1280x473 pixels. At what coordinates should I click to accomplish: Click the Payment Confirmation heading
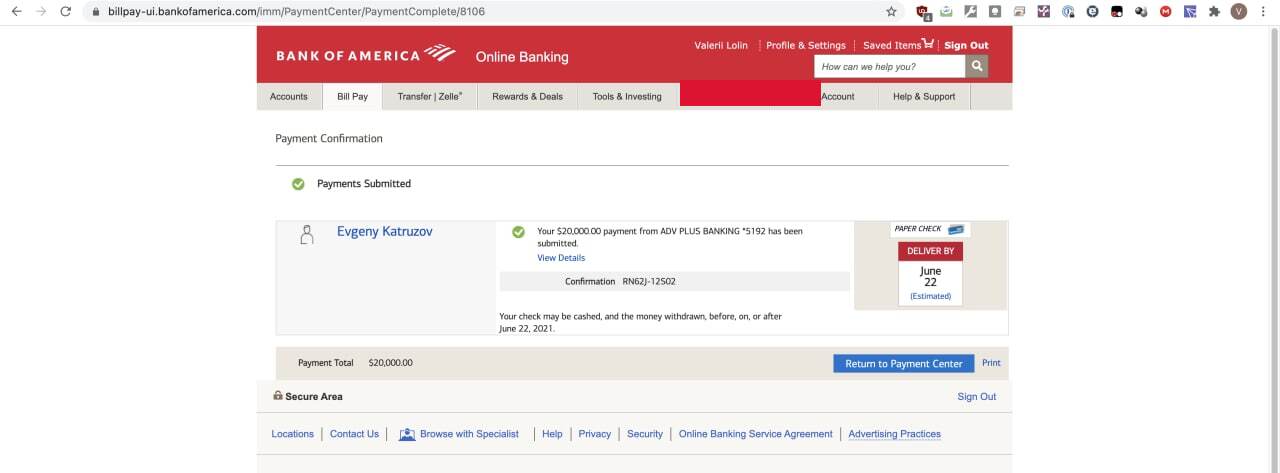point(329,139)
